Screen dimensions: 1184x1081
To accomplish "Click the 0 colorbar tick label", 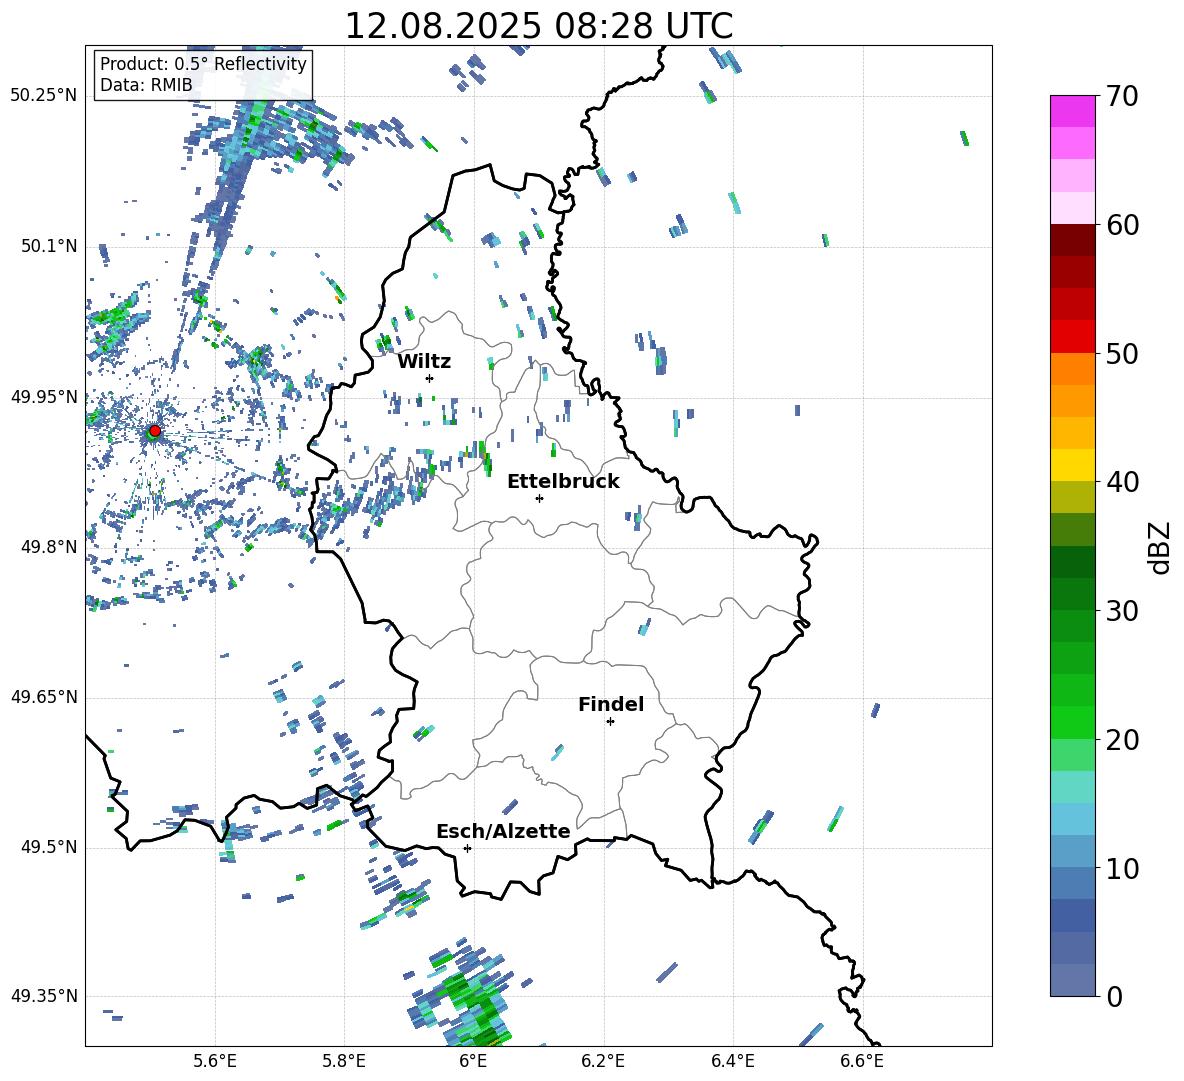I will click(1114, 996).
